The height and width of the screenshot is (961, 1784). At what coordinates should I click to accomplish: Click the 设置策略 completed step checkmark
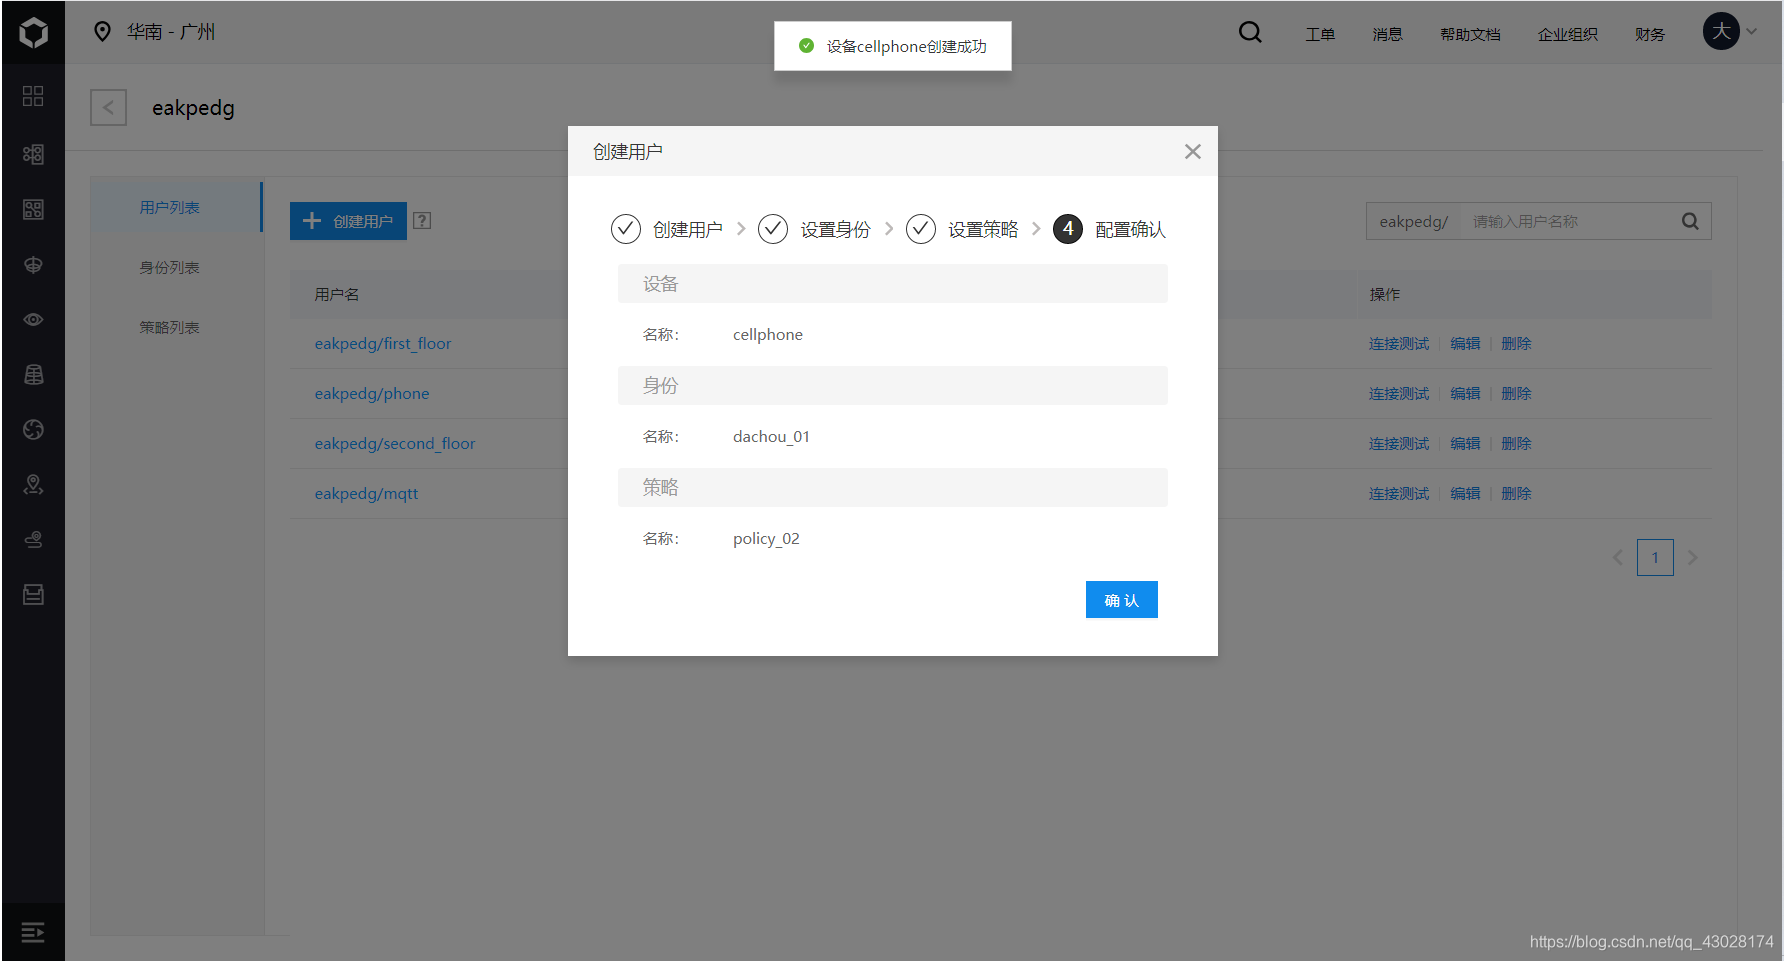921,229
